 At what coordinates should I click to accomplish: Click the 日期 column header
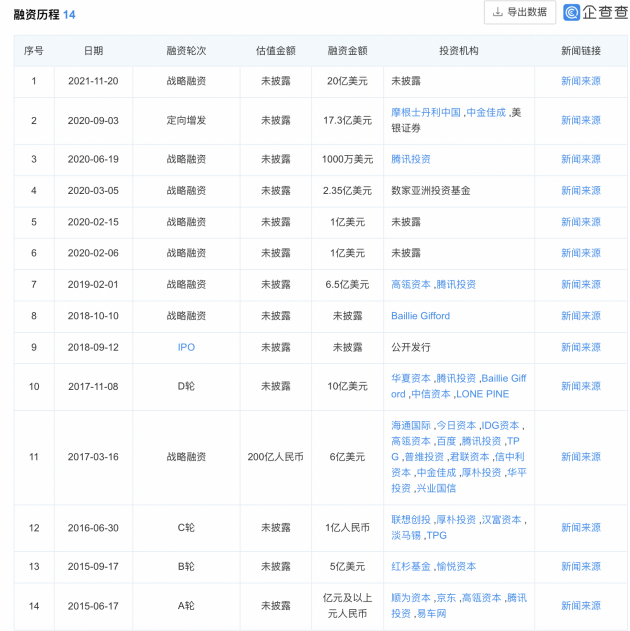tap(93, 51)
